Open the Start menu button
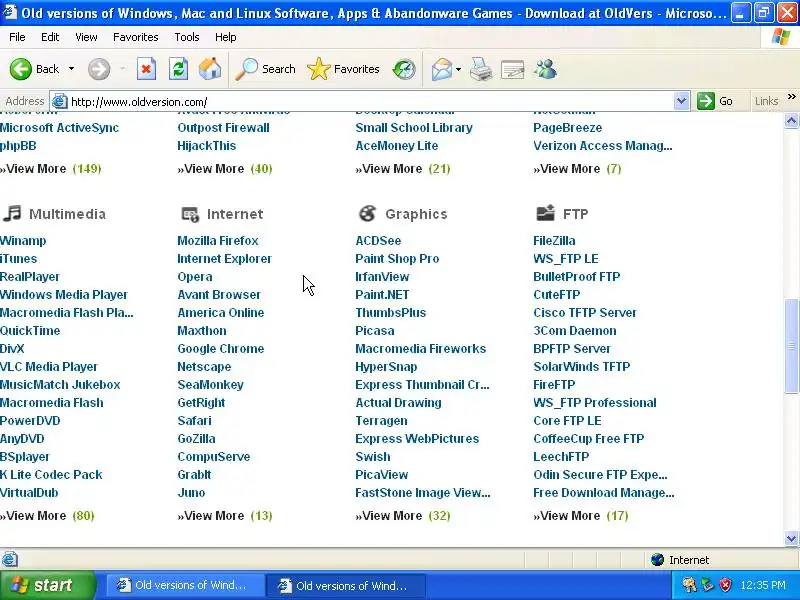Viewport: 800px width, 600px height. point(47,585)
